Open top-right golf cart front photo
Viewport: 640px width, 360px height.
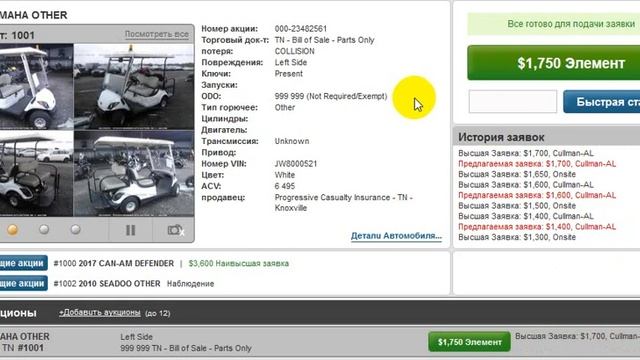[134, 87]
